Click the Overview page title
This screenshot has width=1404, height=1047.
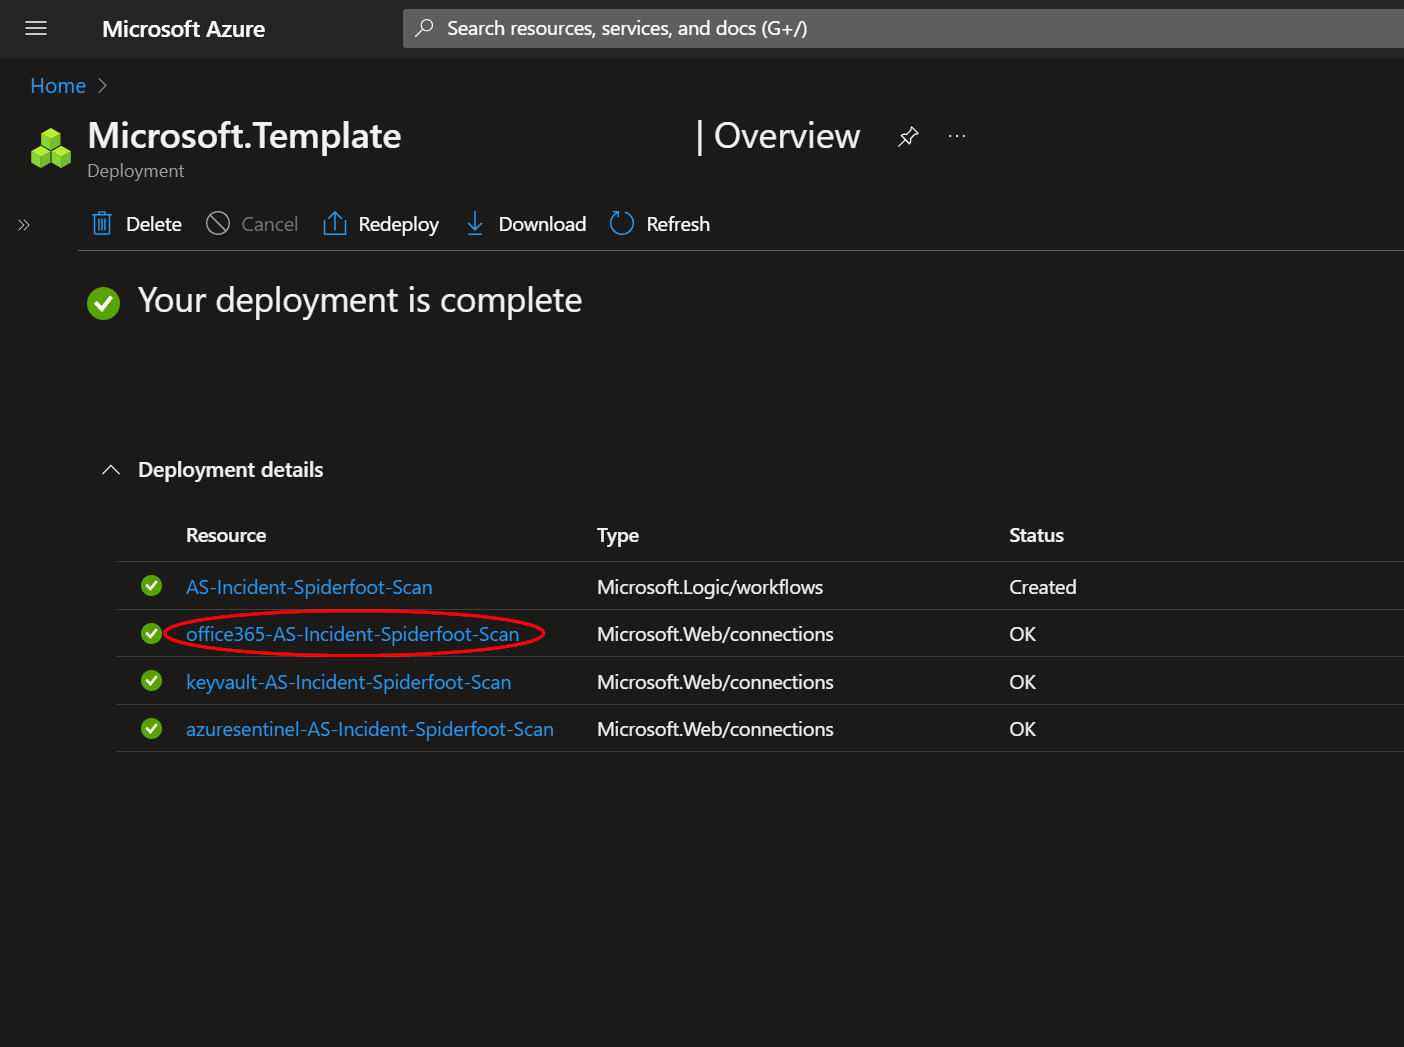point(787,136)
